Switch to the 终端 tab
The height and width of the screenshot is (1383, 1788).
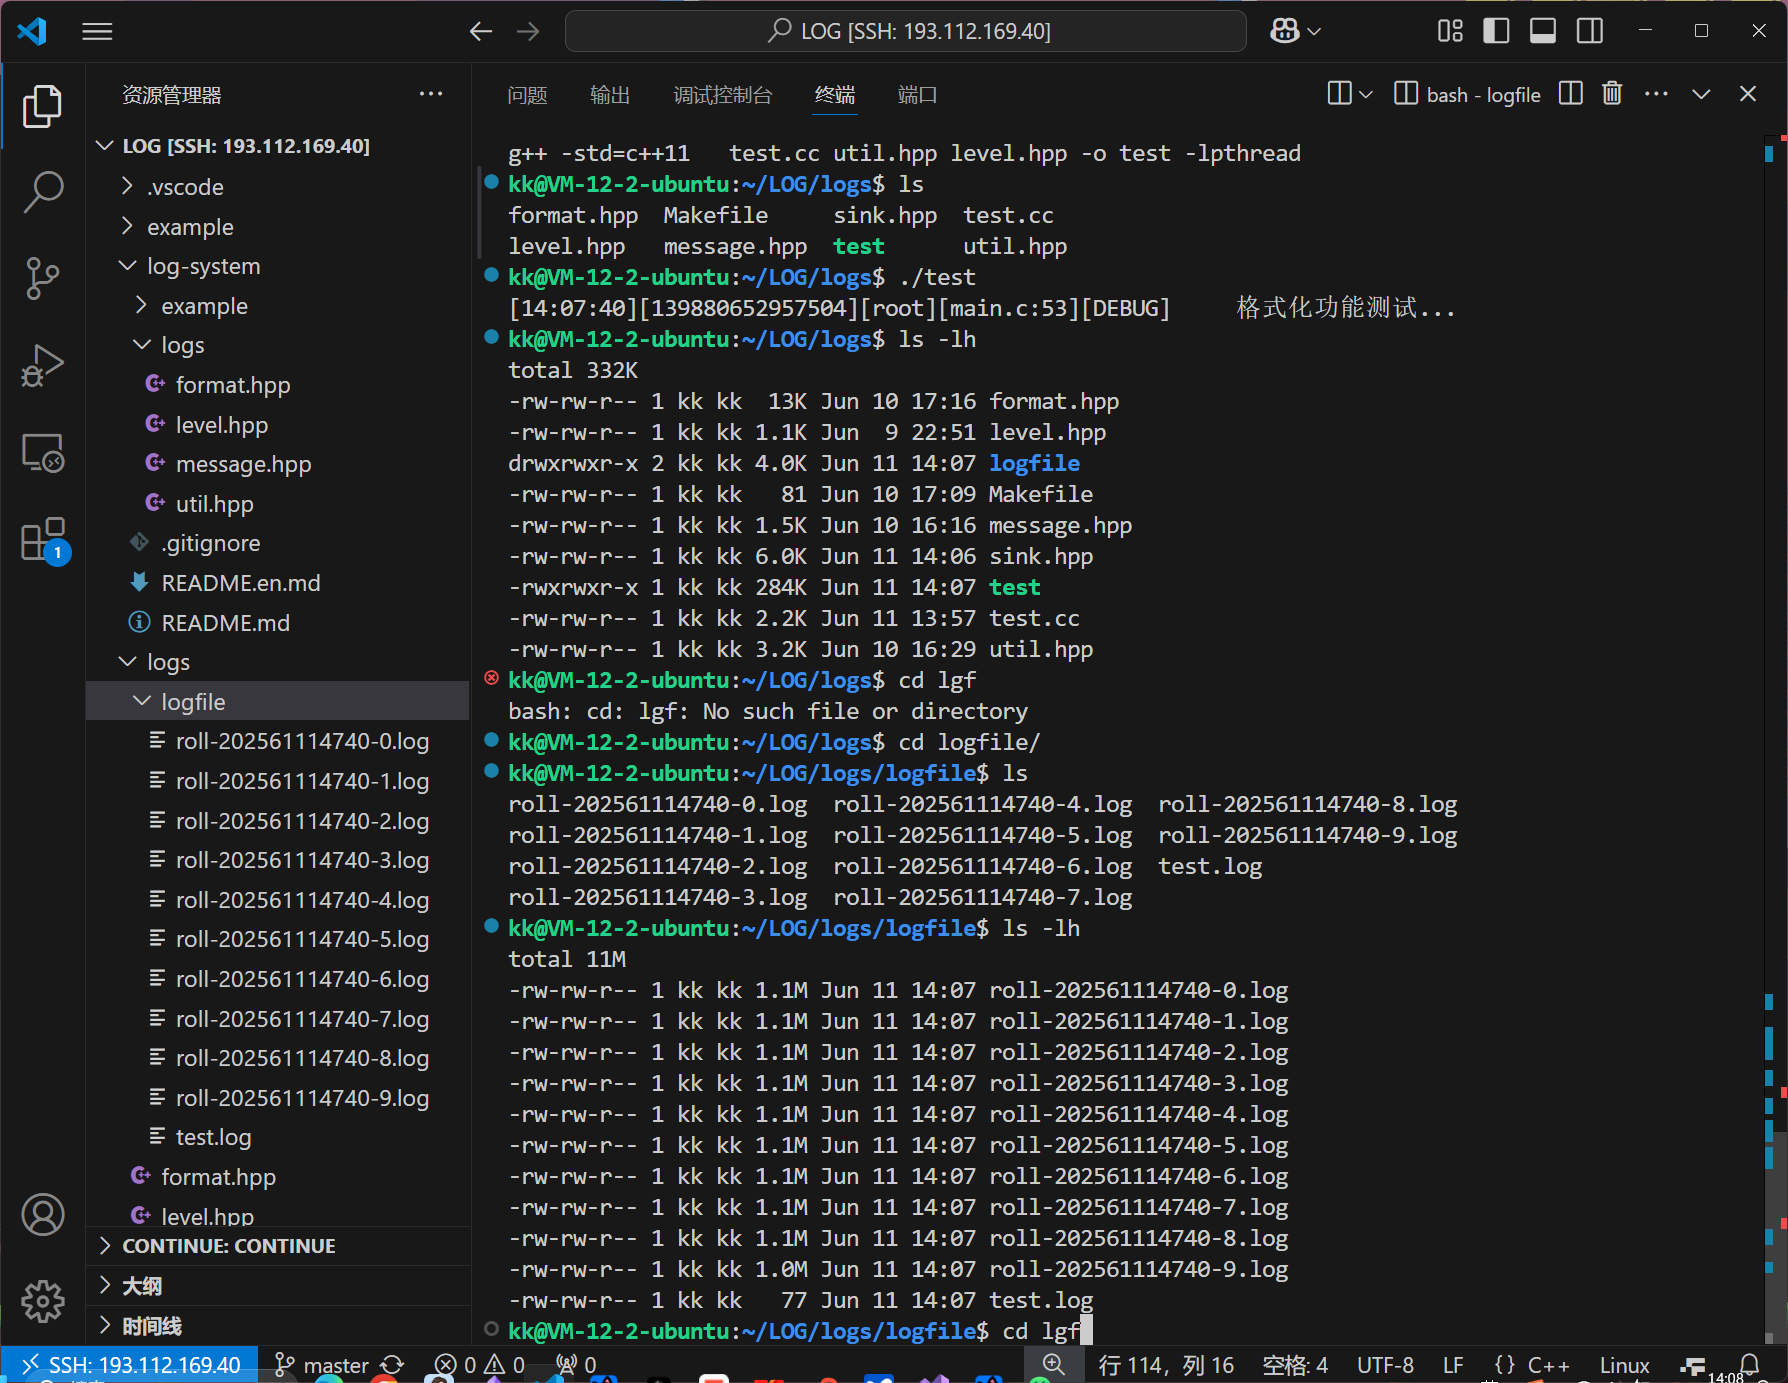pyautogui.click(x=835, y=95)
